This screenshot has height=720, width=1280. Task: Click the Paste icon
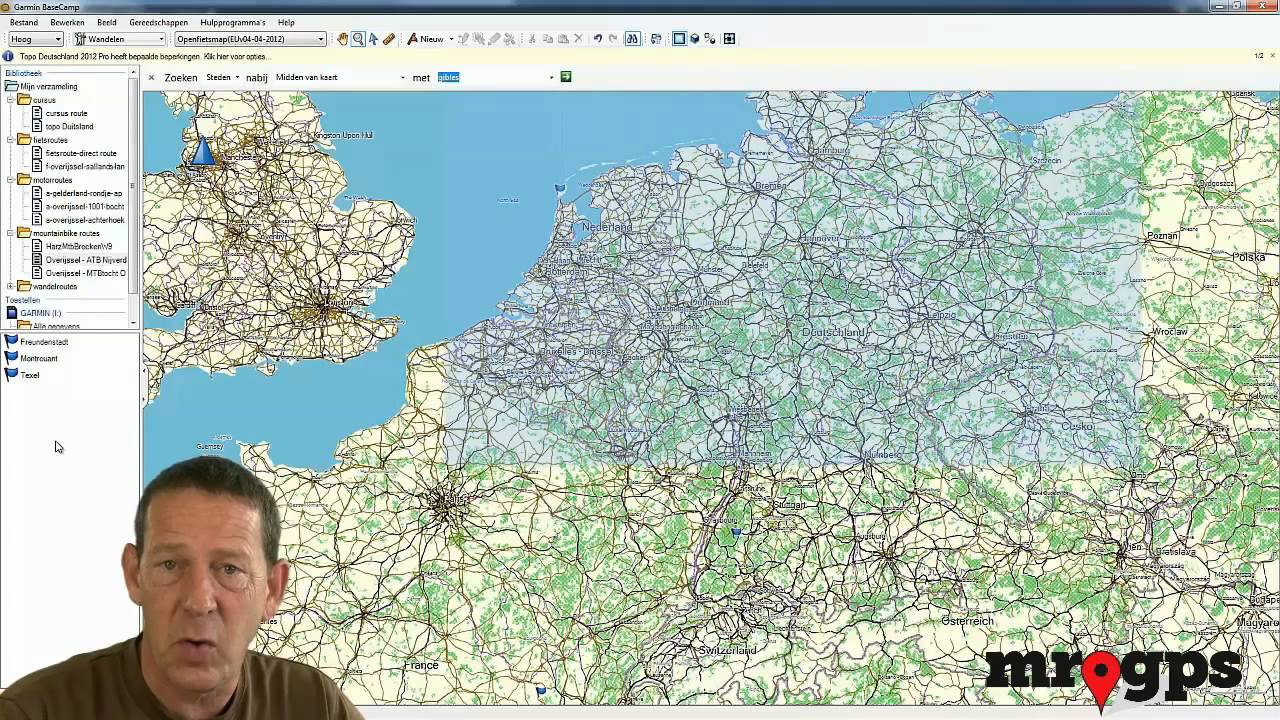pos(563,39)
